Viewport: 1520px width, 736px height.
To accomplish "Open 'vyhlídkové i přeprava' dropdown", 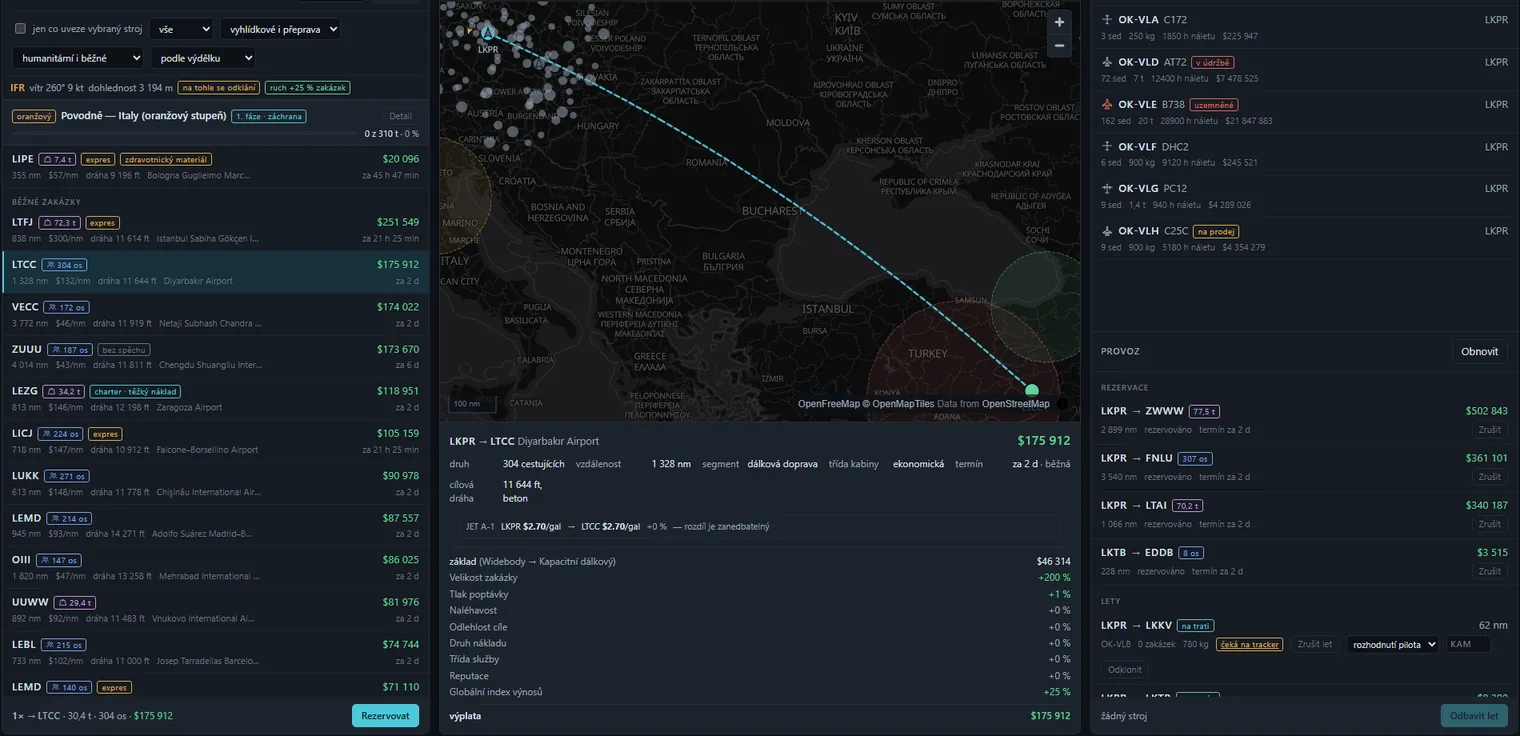I will click(280, 30).
